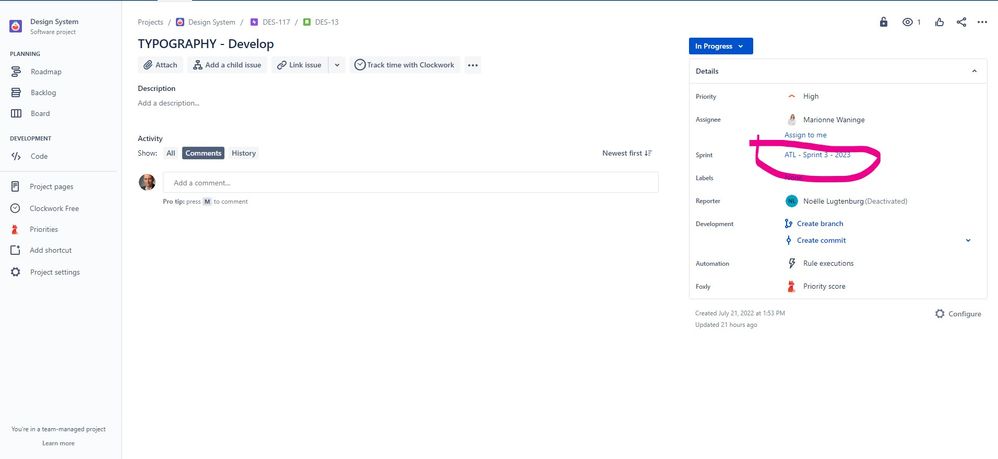998x459 pixels.
Task: Open Board in the sidebar
Action: (x=39, y=113)
